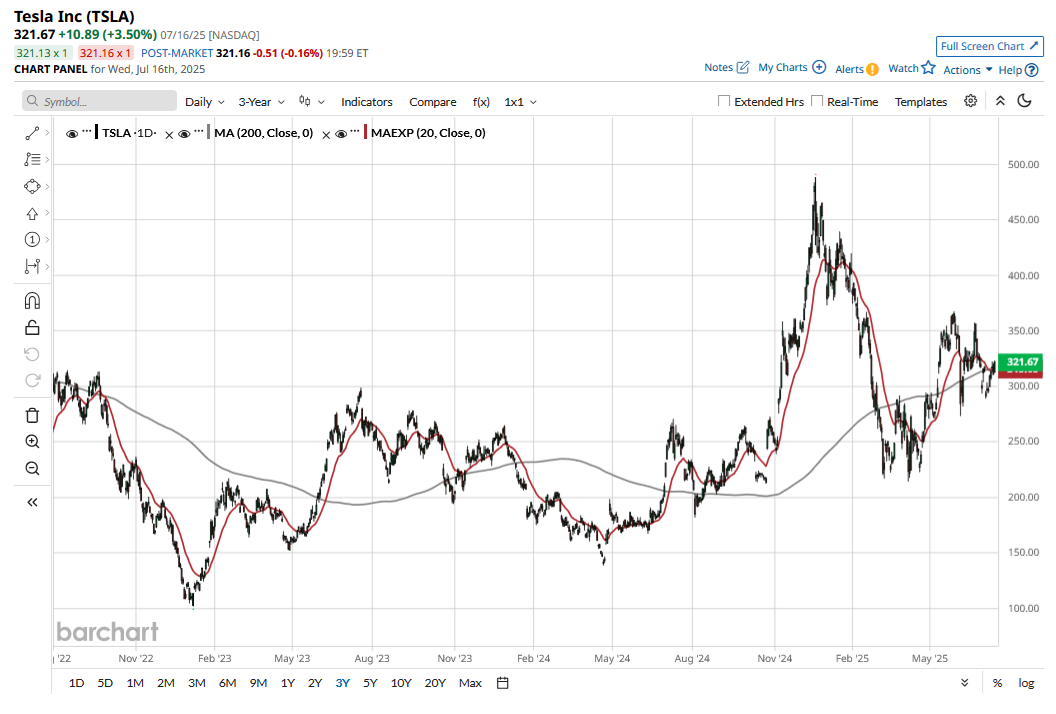Hide the TSLA price series

72,134
